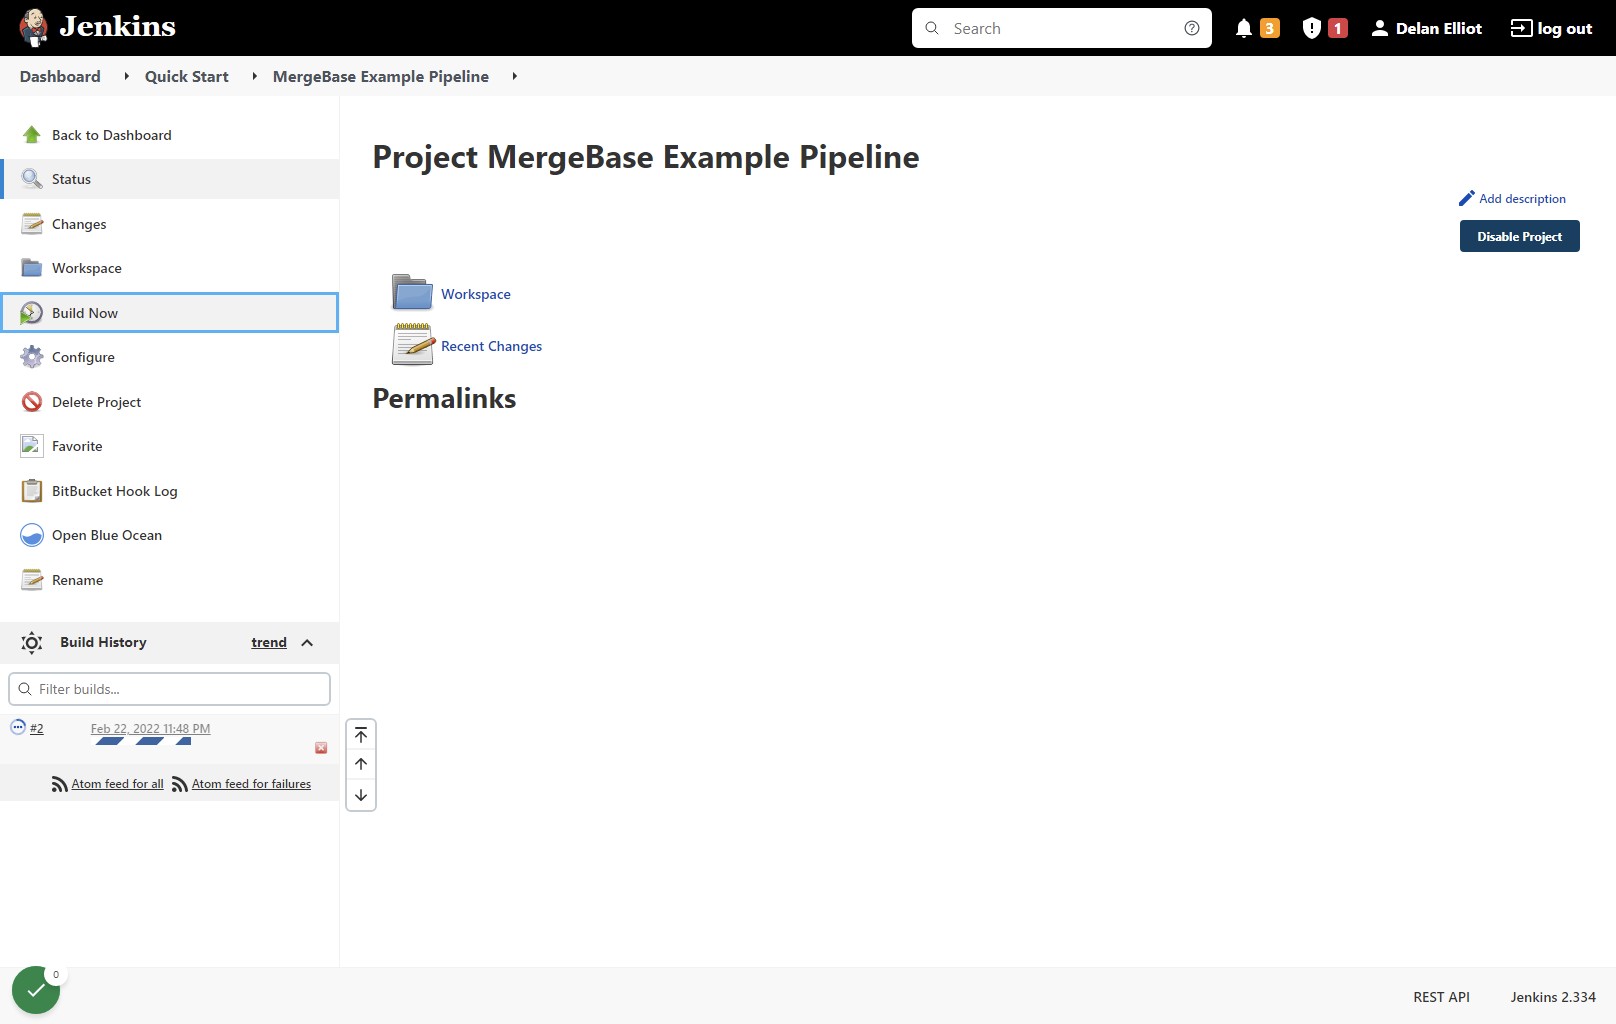Viewport: 1616px width, 1024px height.
Task: Open build #2 link
Action: pyautogui.click(x=36, y=729)
